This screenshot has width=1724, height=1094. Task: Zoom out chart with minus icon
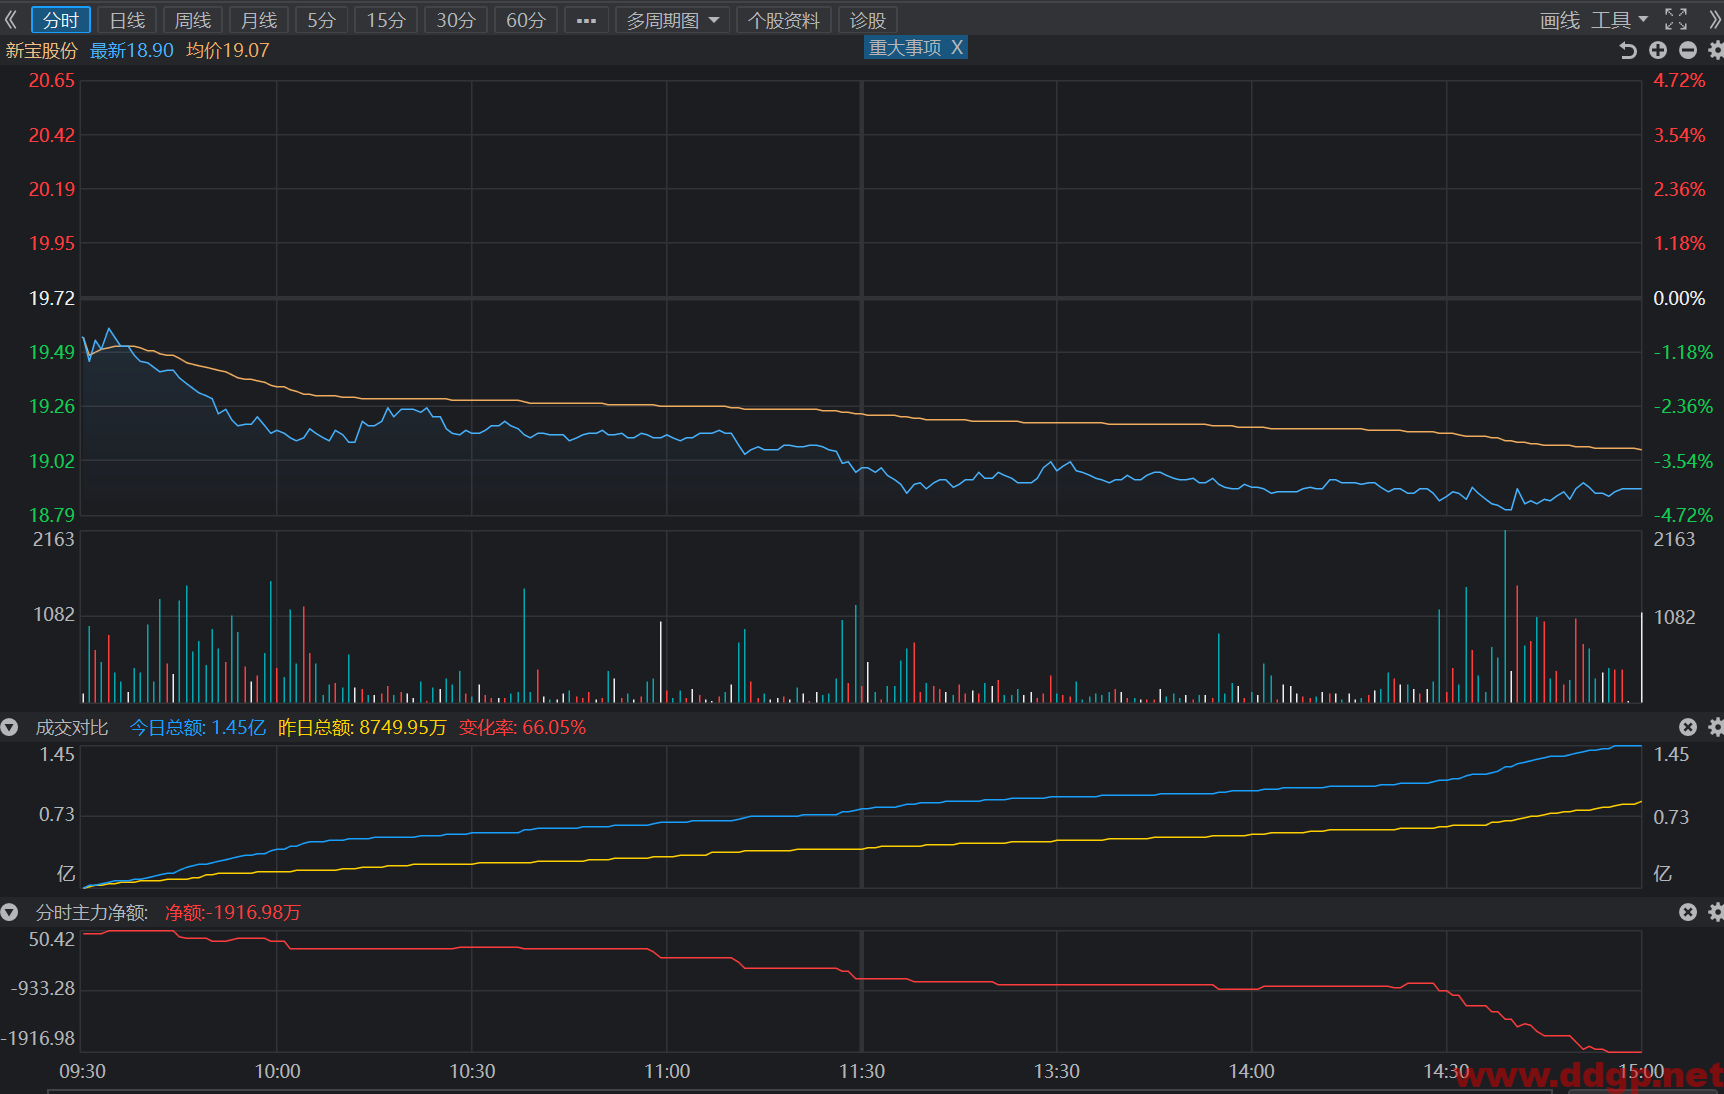pyautogui.click(x=1688, y=50)
